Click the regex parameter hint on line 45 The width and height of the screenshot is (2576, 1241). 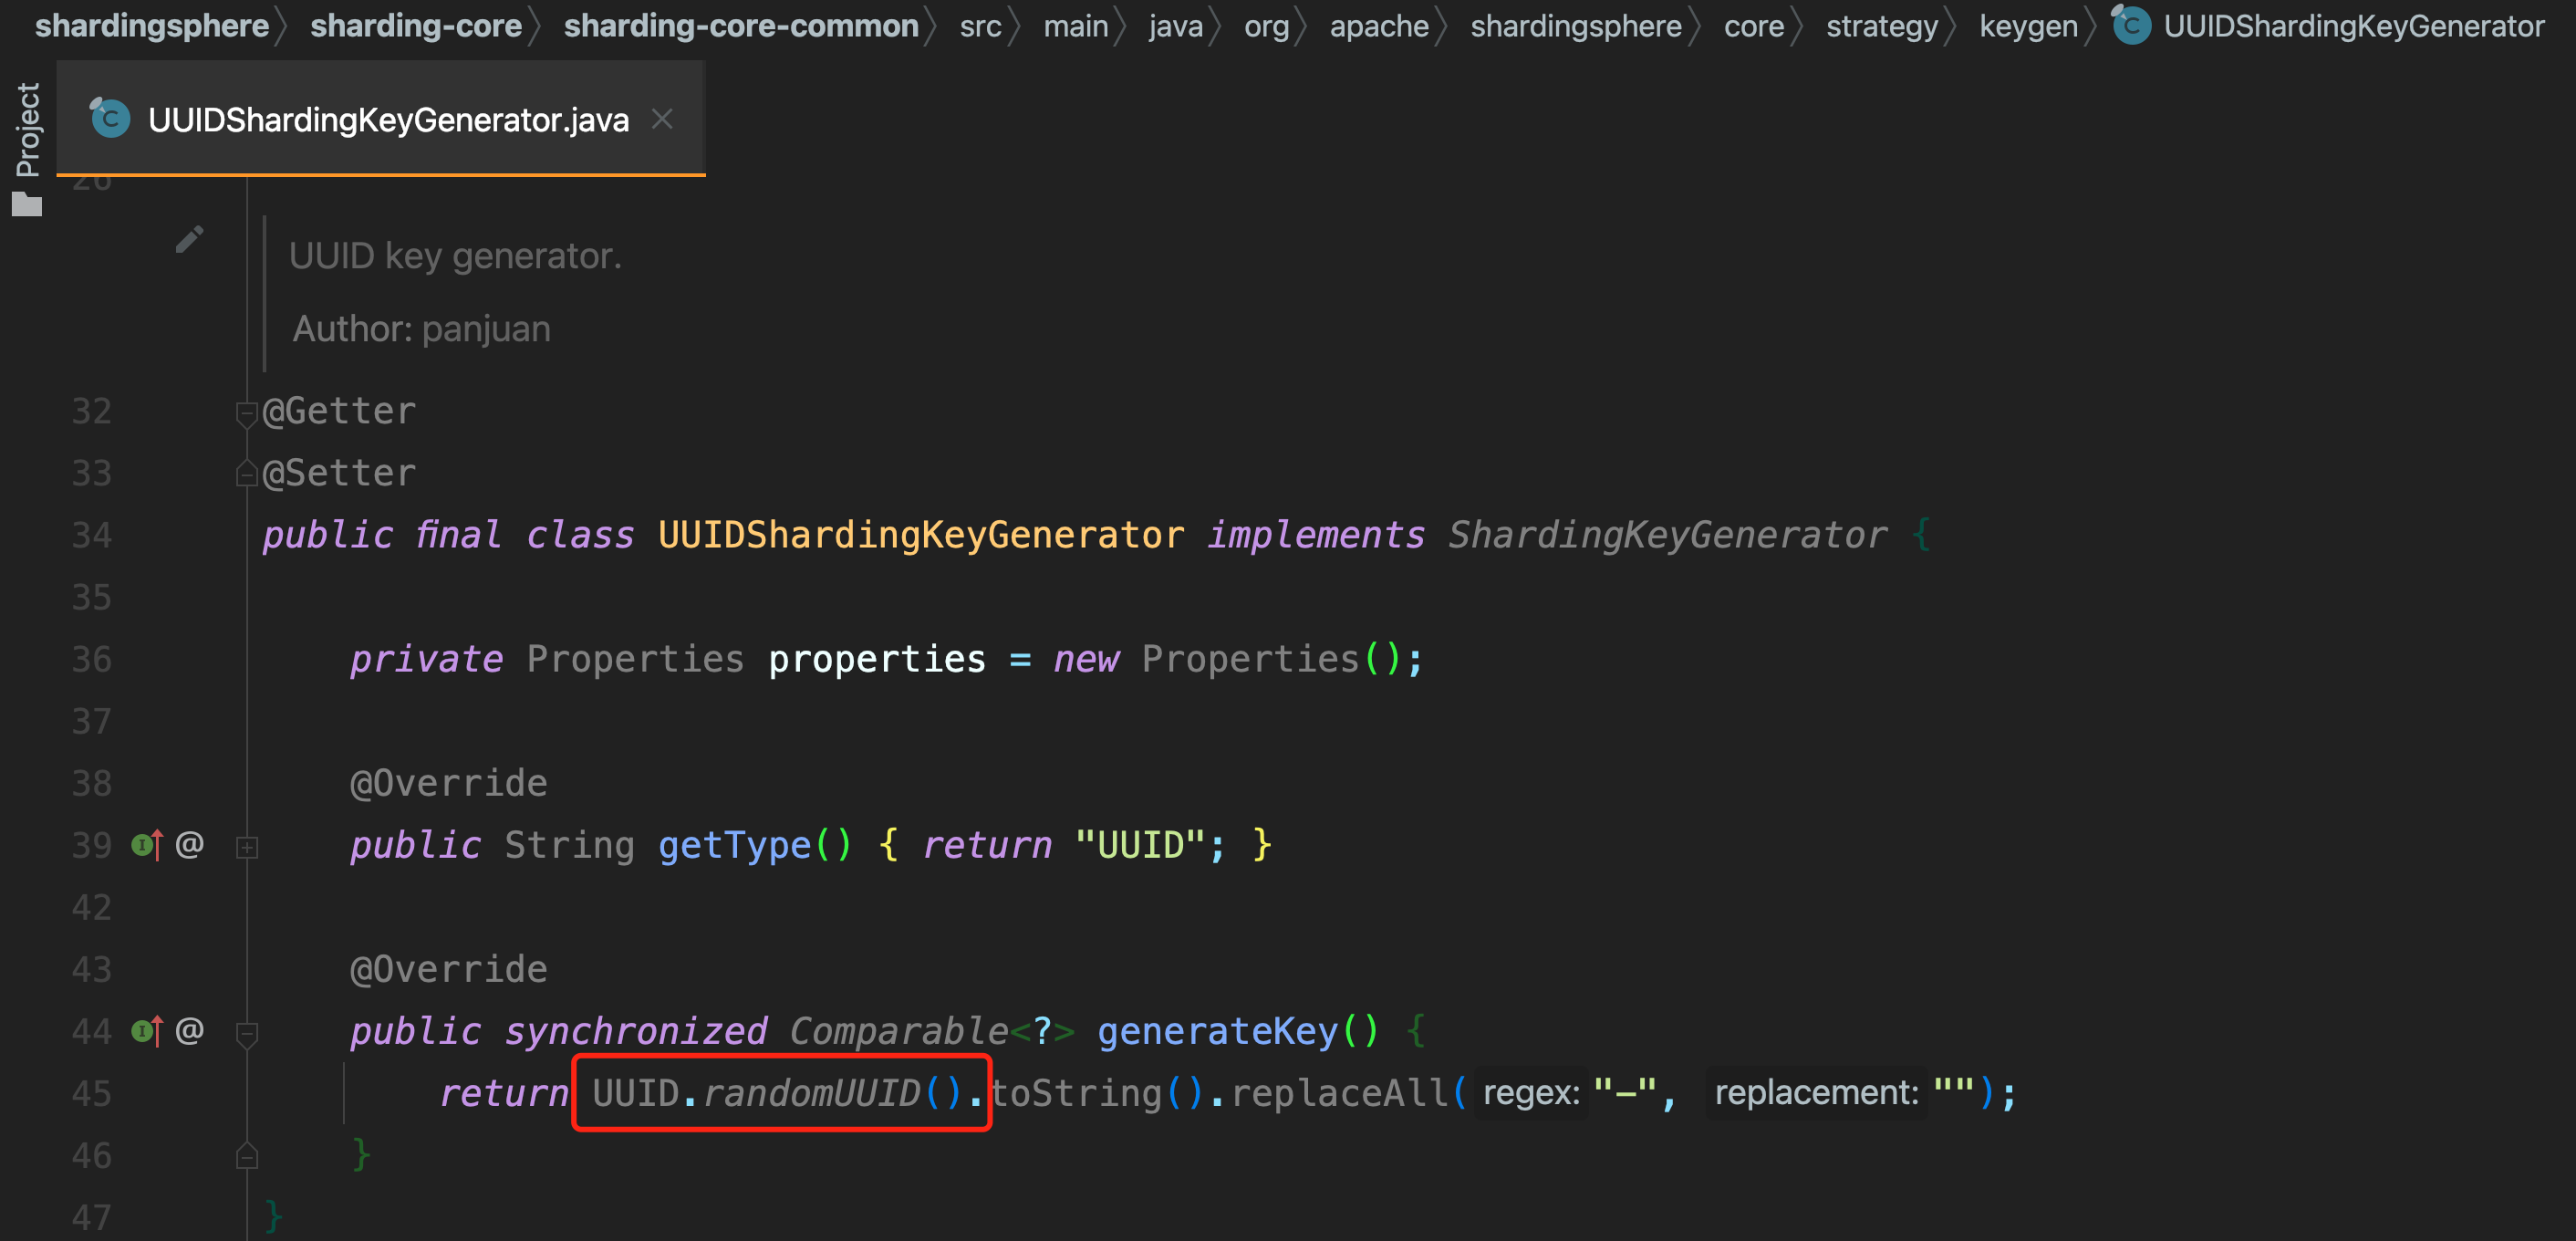[x=1531, y=1093]
